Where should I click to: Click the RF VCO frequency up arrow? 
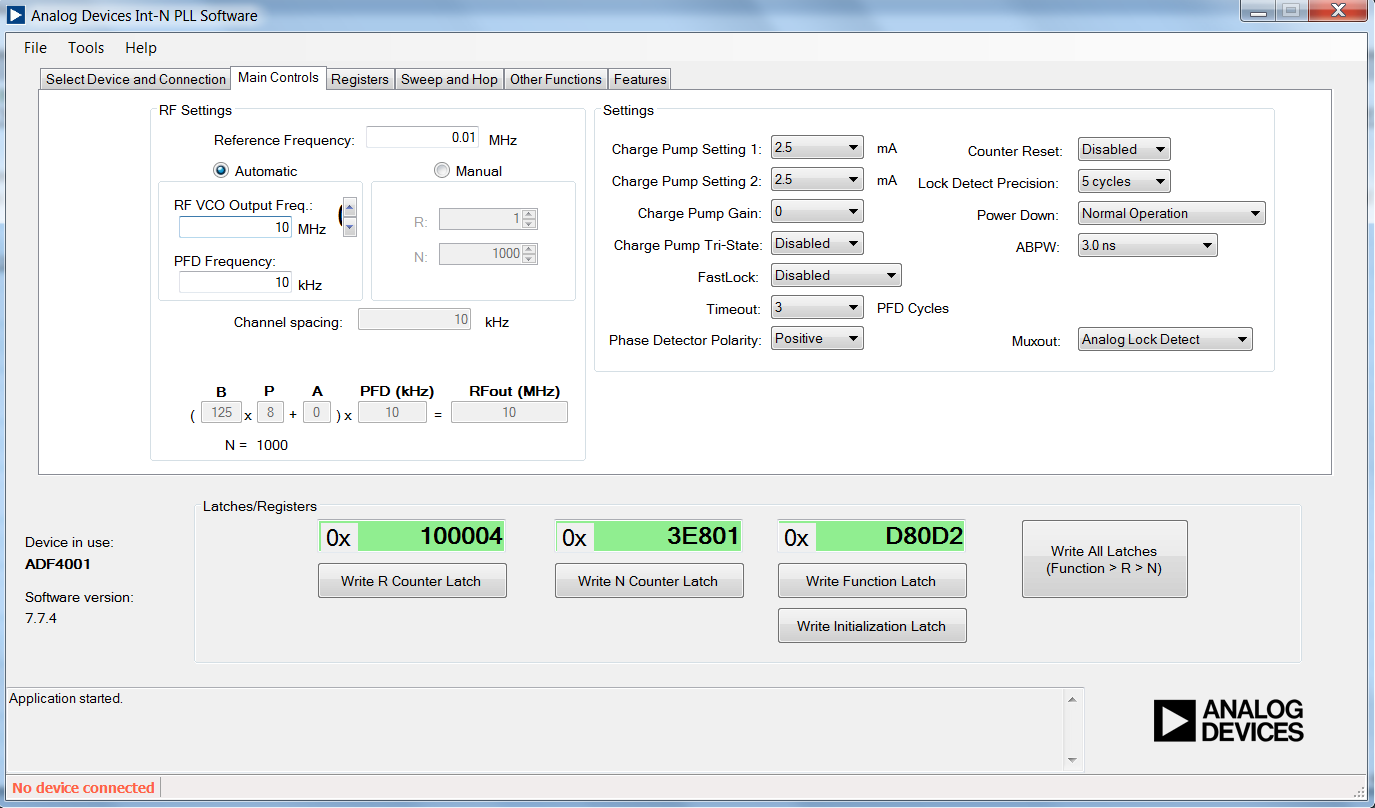pyautogui.click(x=350, y=208)
